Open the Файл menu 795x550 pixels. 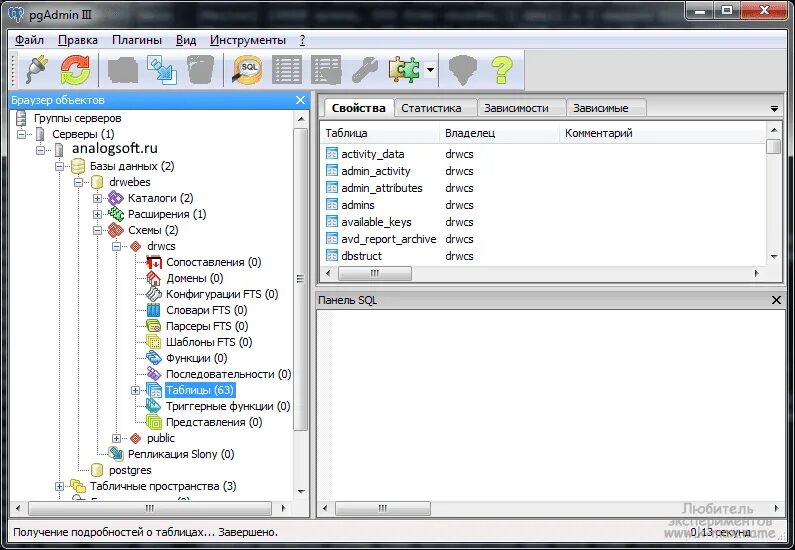(29, 40)
